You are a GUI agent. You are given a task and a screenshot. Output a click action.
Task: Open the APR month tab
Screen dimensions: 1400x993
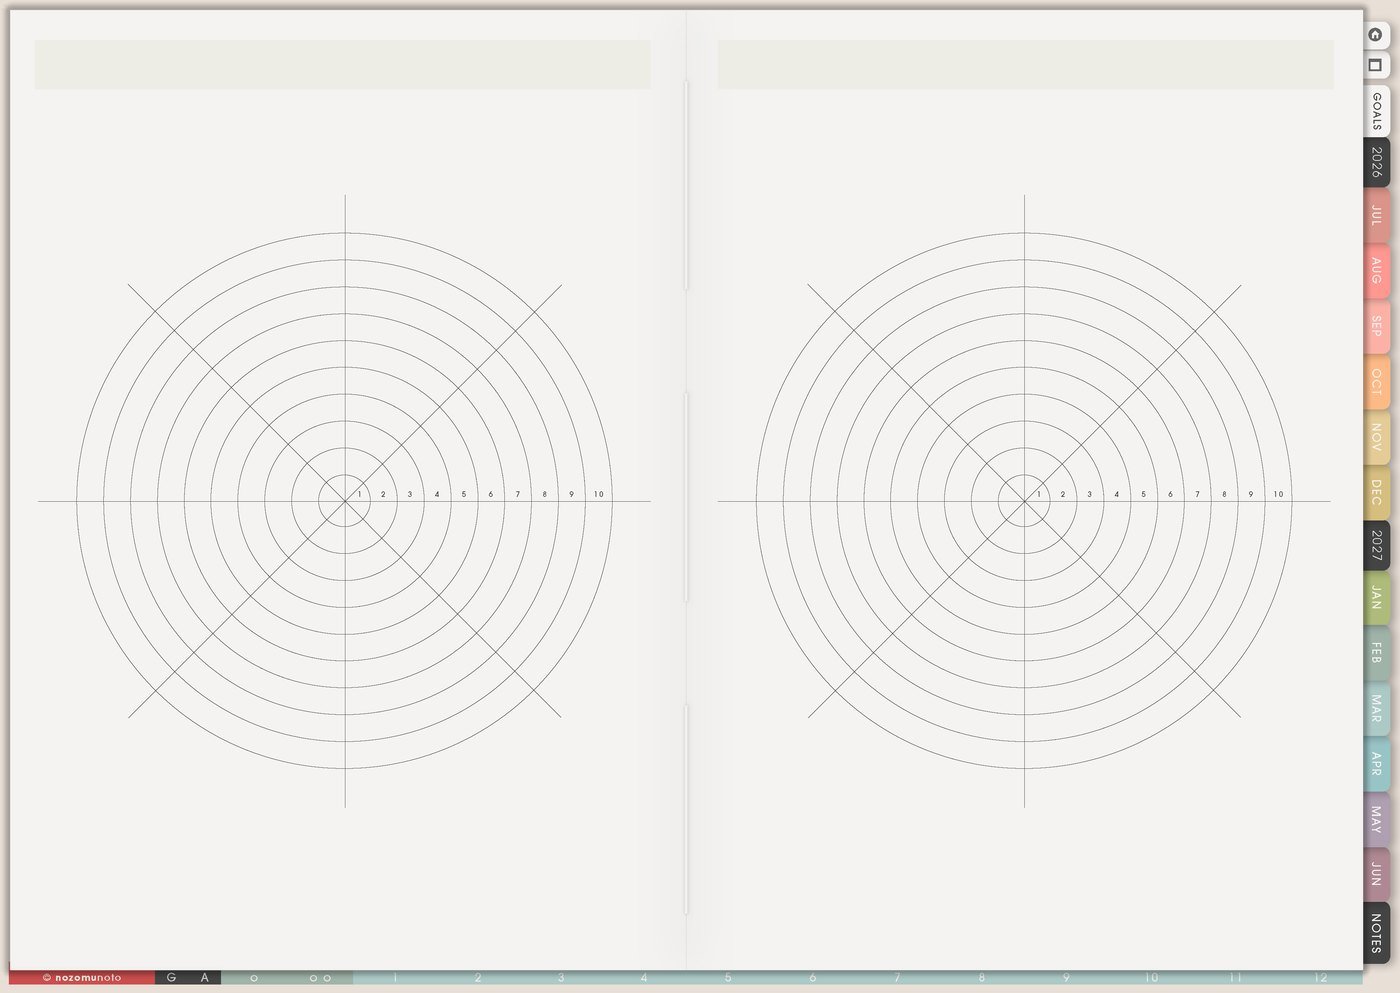pyautogui.click(x=1376, y=764)
